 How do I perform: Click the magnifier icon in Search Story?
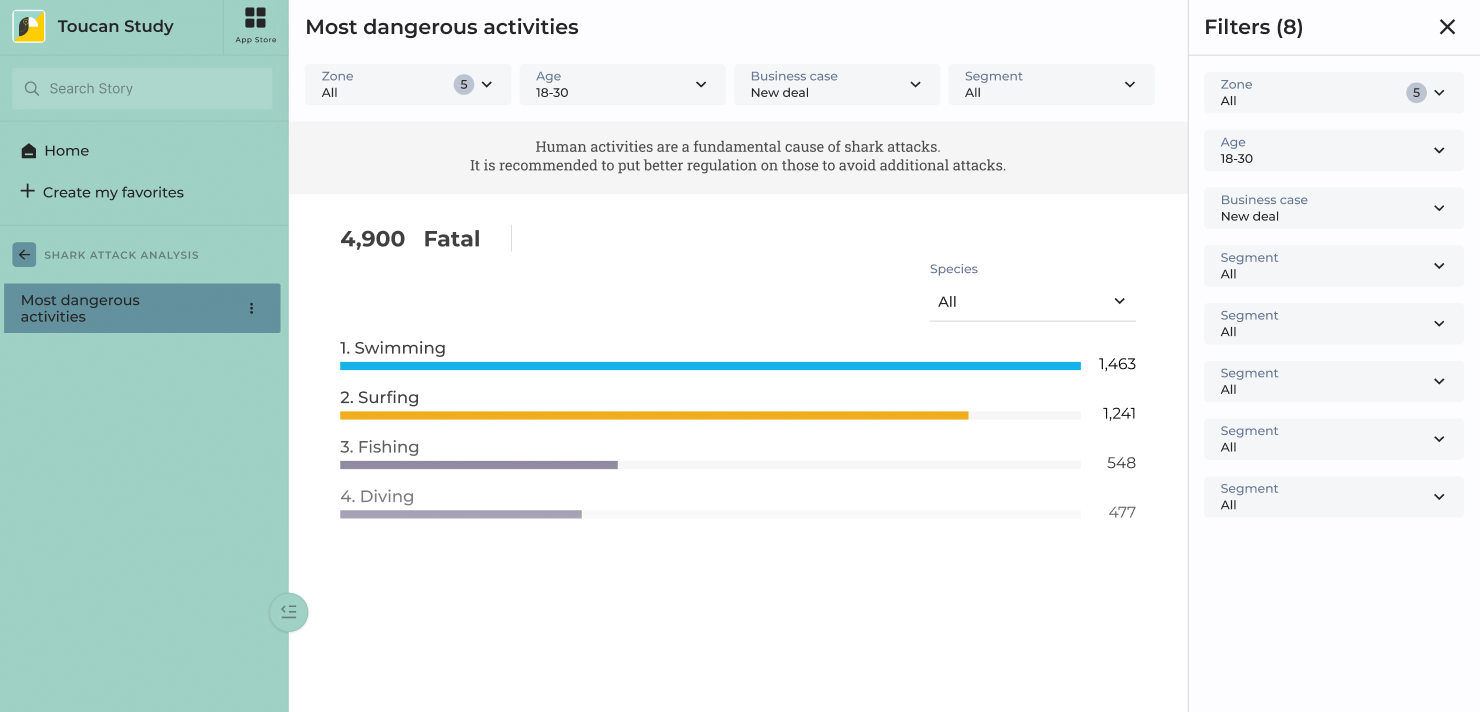click(32, 89)
